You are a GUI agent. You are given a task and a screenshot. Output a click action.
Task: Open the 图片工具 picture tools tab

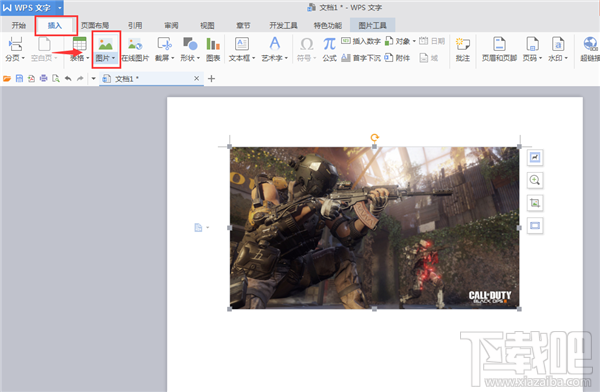coord(372,25)
